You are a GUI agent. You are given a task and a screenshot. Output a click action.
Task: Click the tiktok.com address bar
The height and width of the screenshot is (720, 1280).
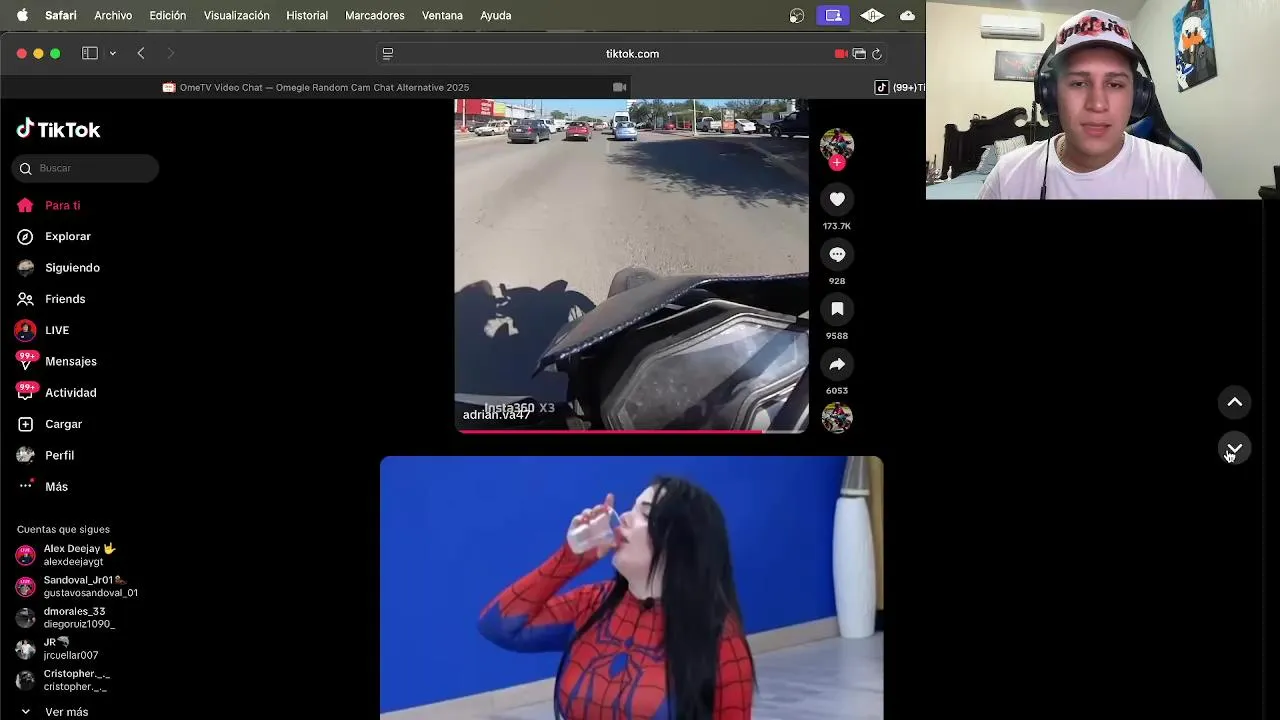click(x=632, y=54)
